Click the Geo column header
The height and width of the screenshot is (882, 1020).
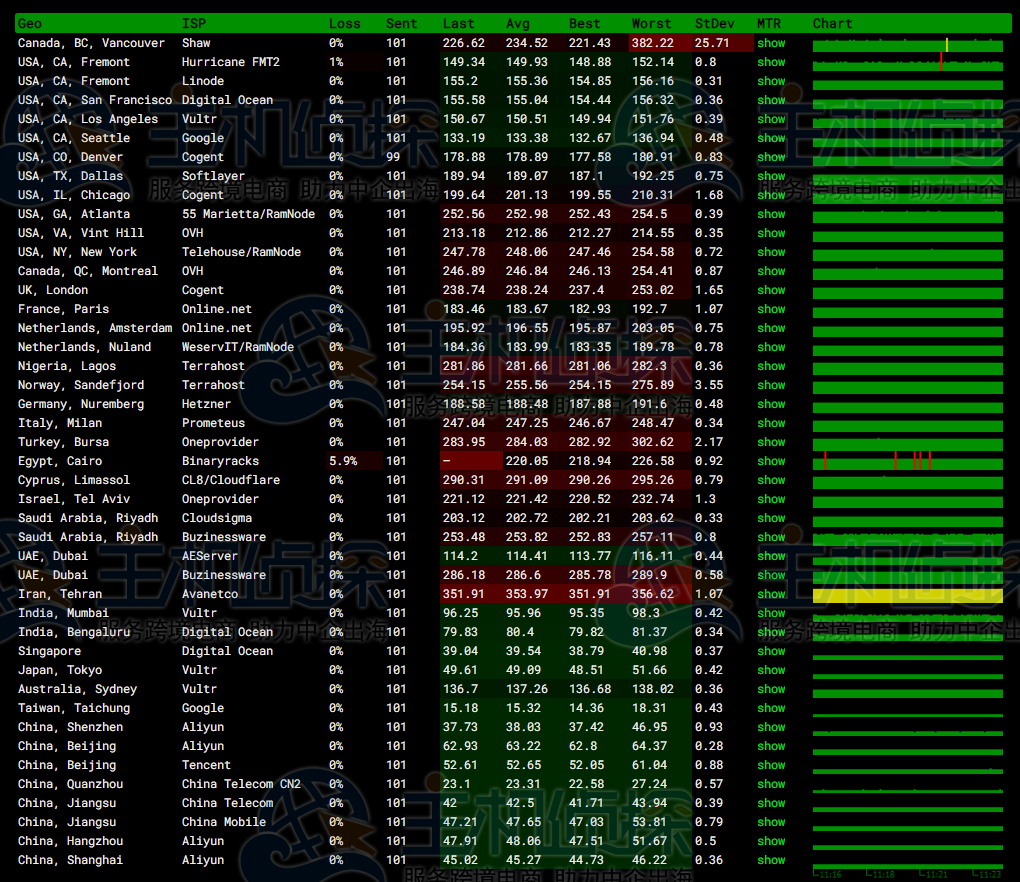click(30, 23)
